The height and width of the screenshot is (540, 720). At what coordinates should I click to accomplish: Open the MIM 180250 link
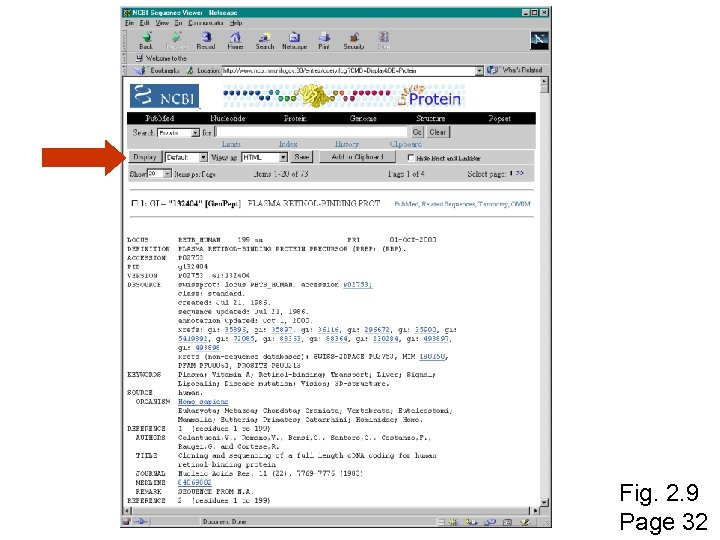point(433,356)
